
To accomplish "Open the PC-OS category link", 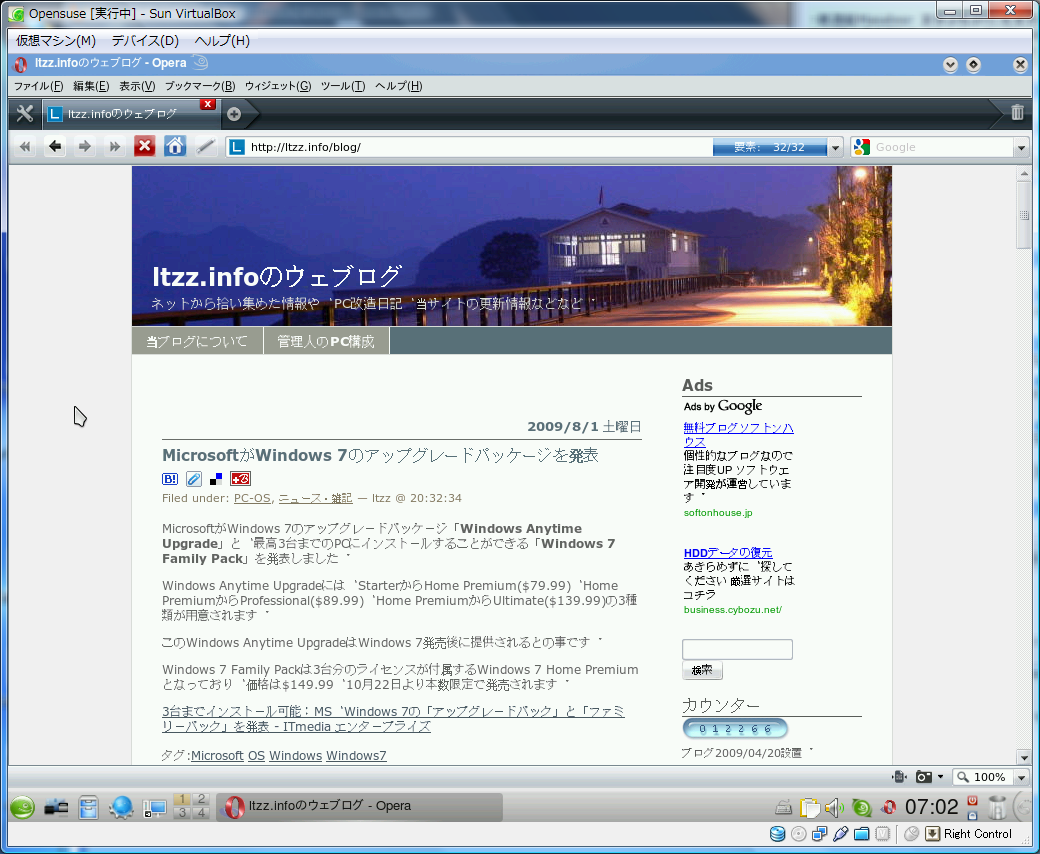I will coord(252,498).
